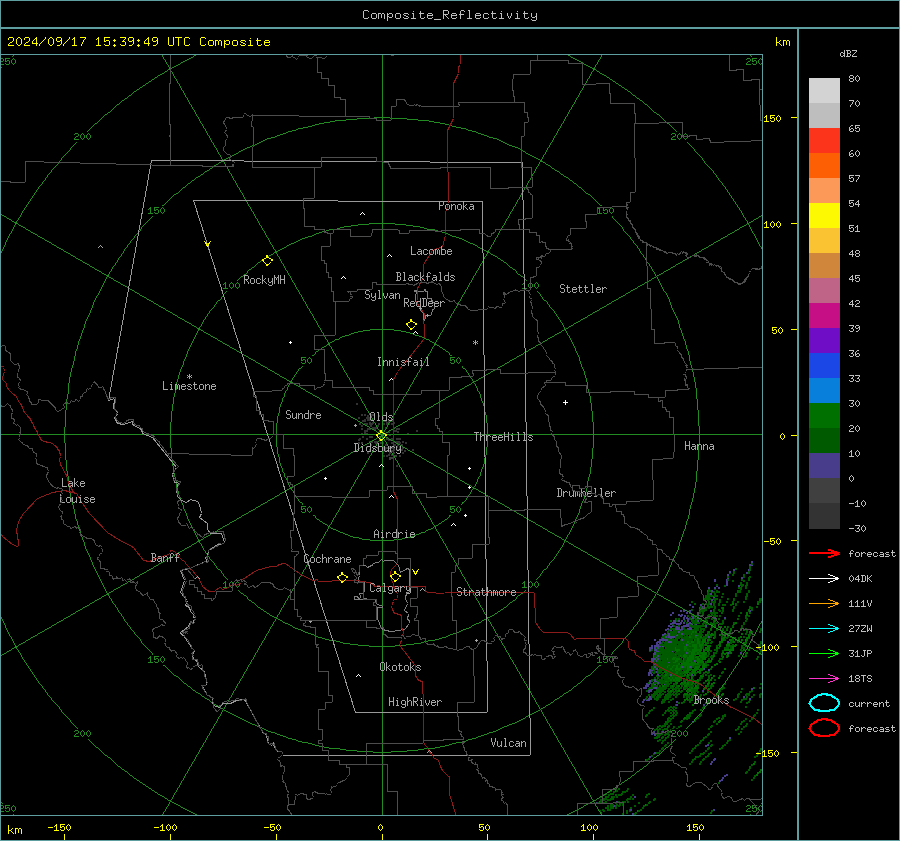Select the bright green 20-30 dBZ swatch

824,416
